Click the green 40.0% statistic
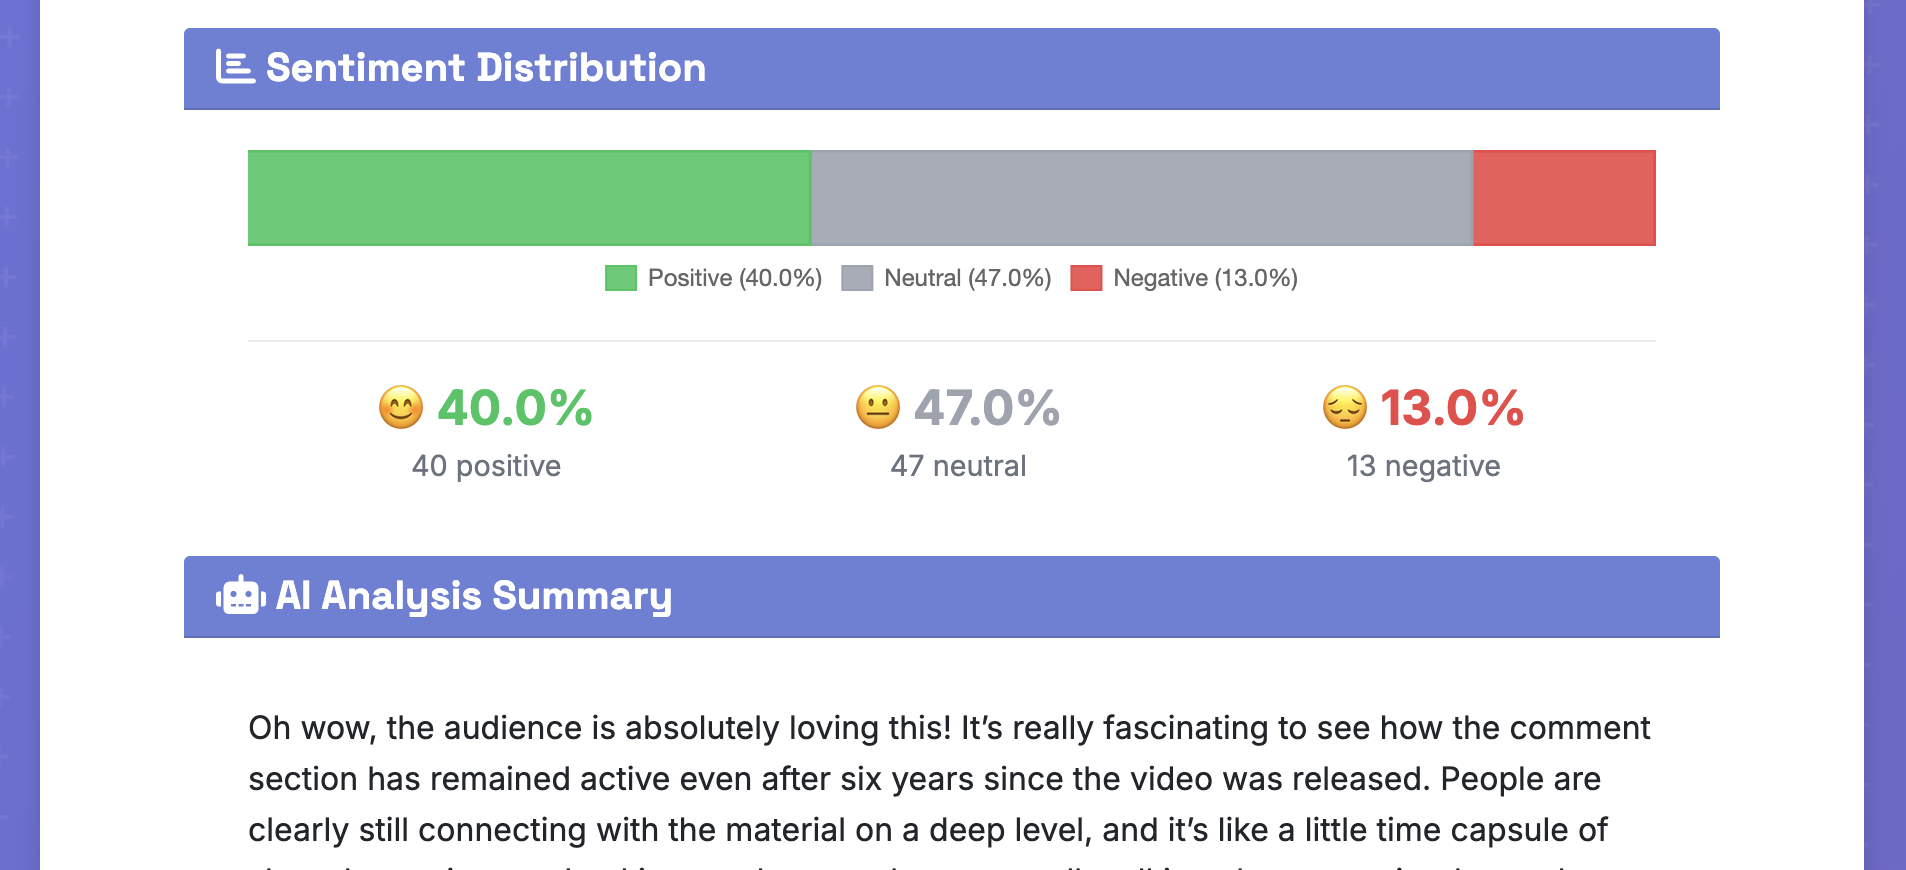The height and width of the screenshot is (870, 1906). point(515,408)
